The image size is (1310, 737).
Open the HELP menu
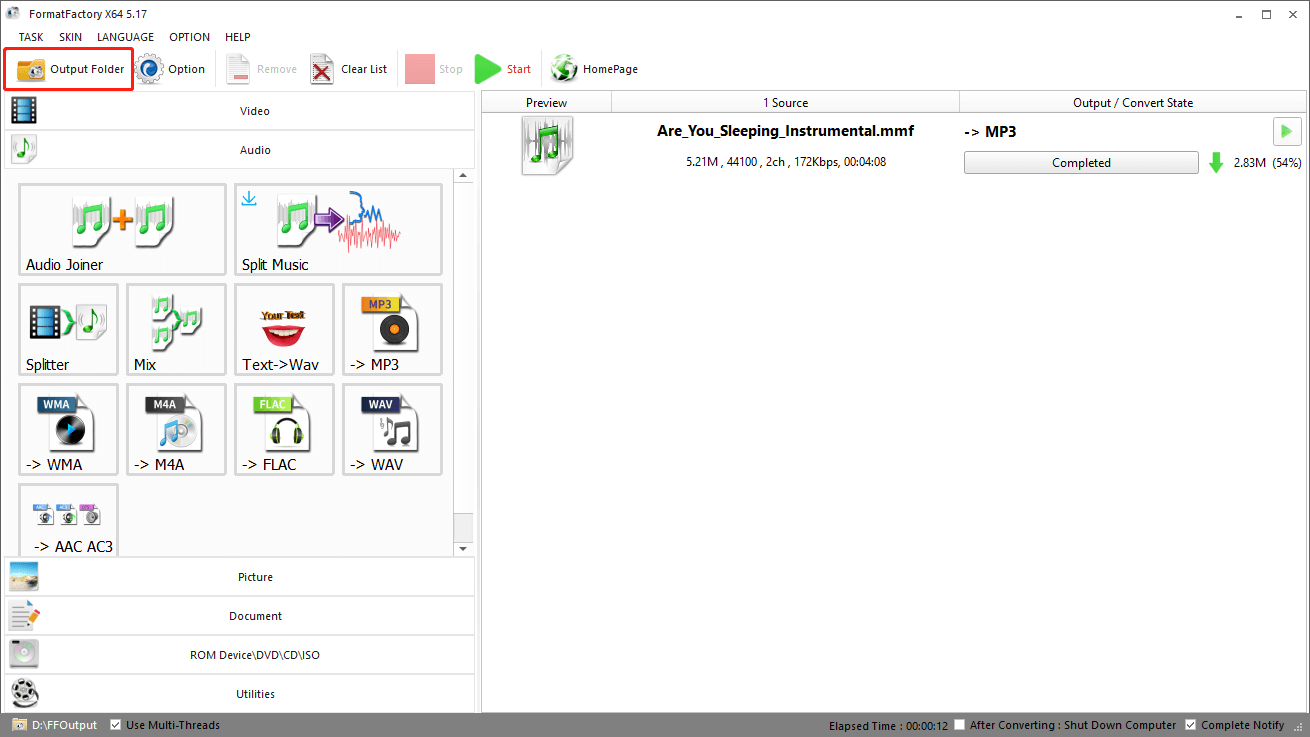pyautogui.click(x=238, y=37)
